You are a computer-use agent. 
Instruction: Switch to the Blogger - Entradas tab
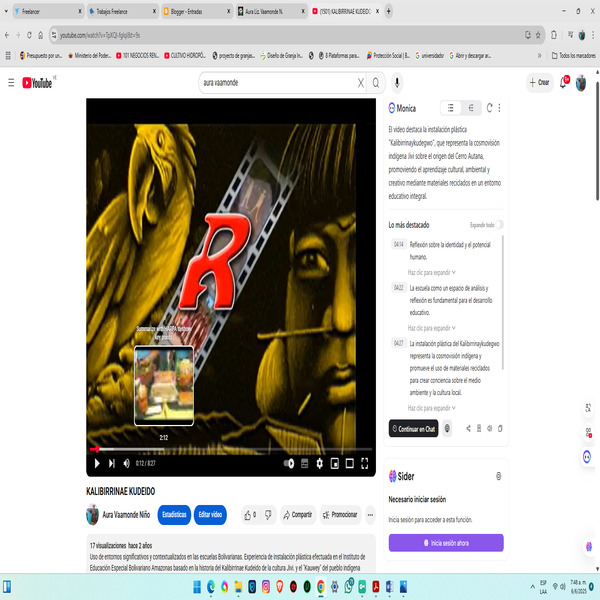[197, 11]
